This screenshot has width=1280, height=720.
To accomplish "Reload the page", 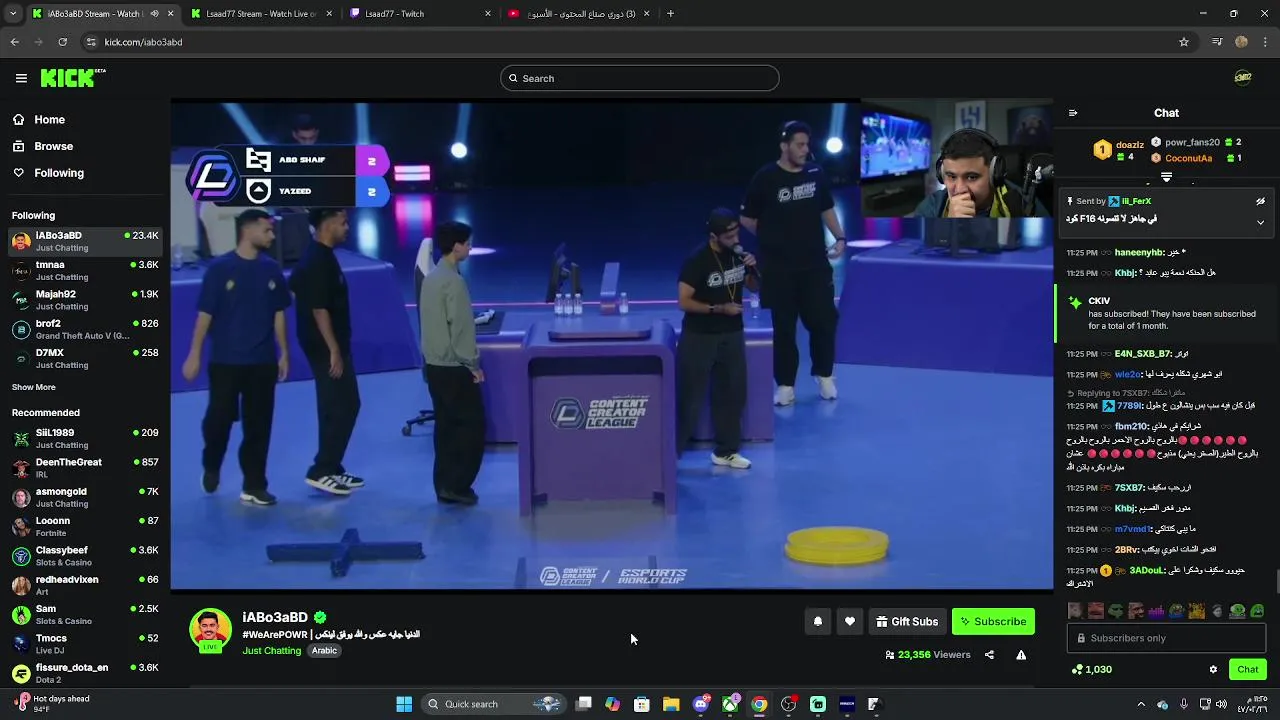I will tap(62, 42).
